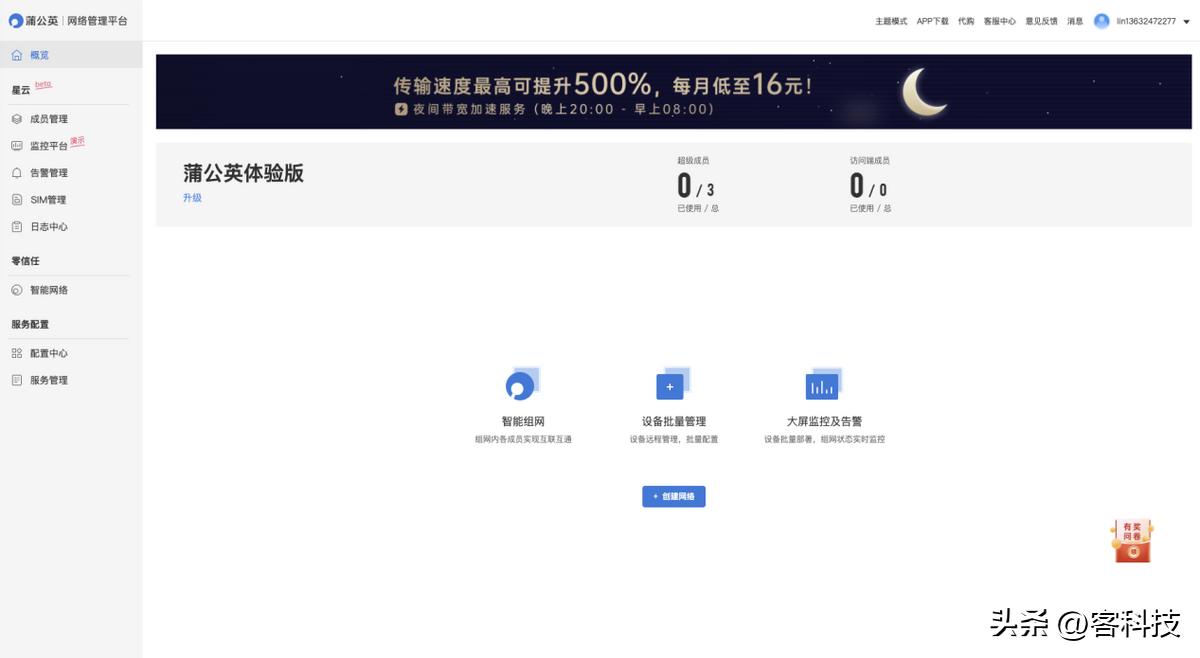This screenshot has height=658, width=1200.
Task: Open the 有奖问卷 red envelope
Action: coord(1131,539)
